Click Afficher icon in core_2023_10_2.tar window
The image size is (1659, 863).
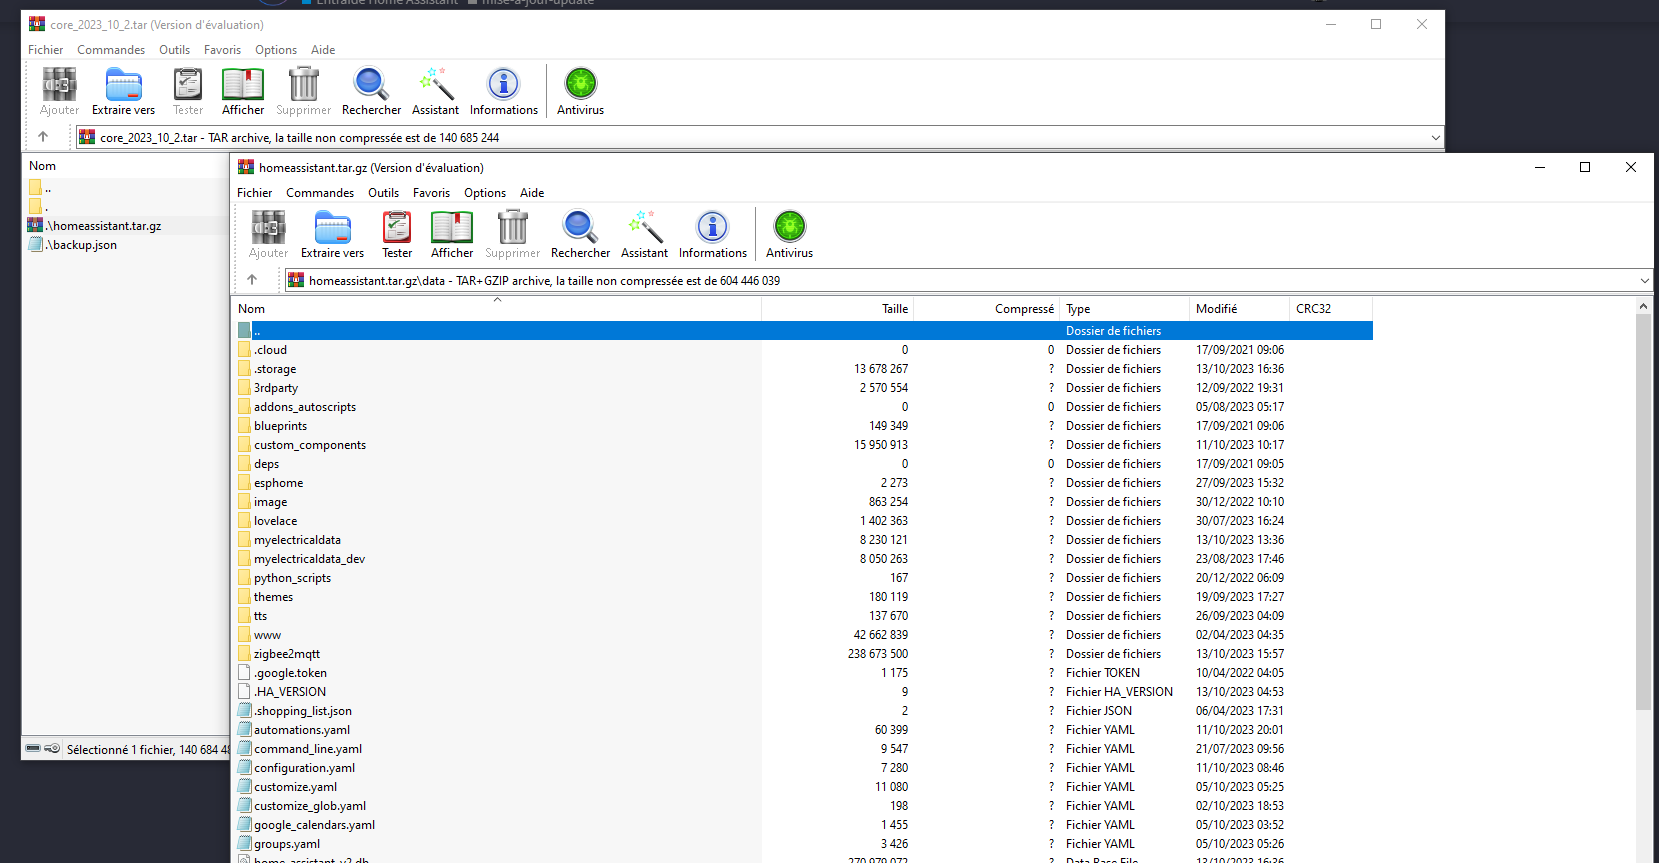pos(243,84)
